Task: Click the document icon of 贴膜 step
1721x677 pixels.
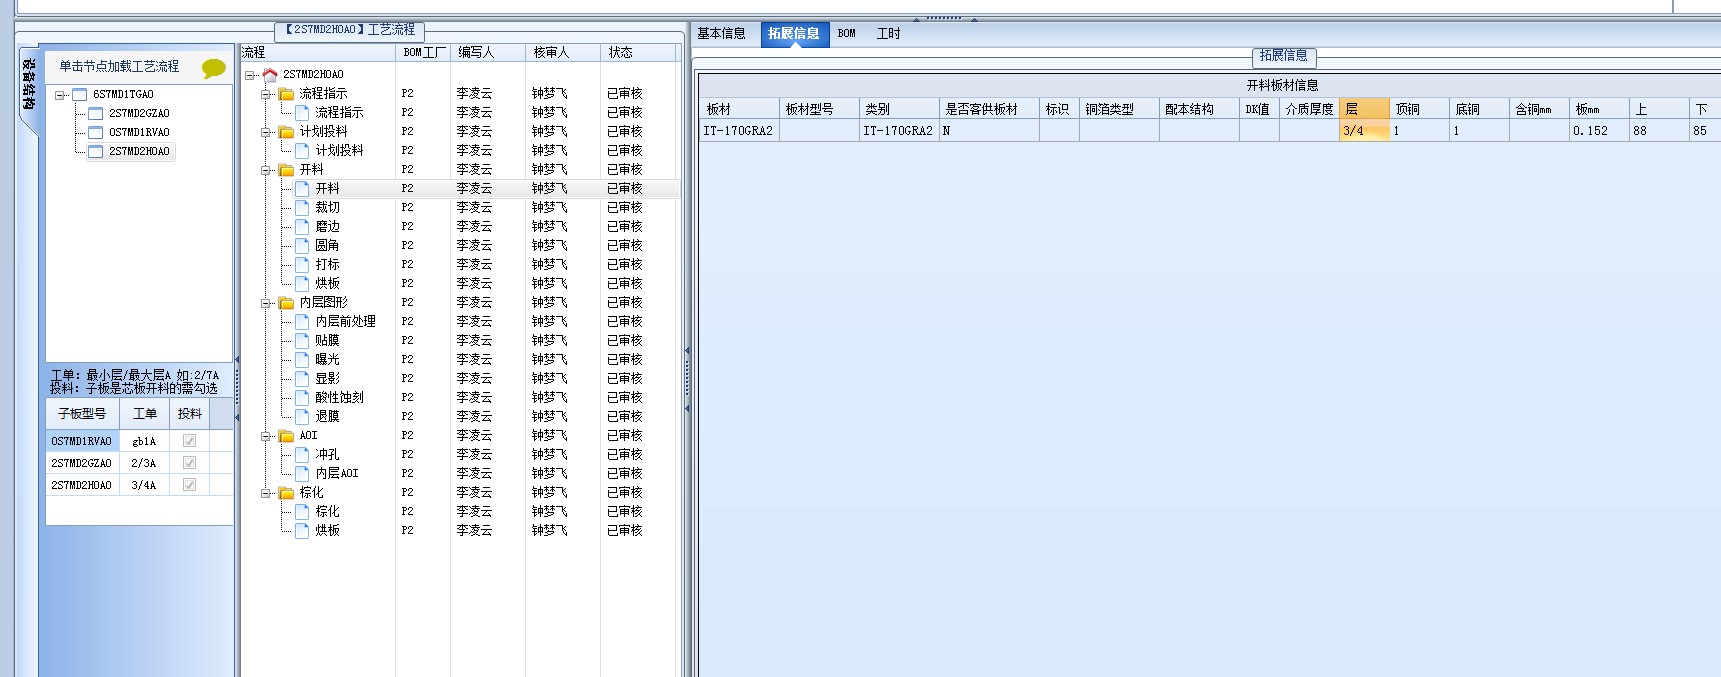Action: pyautogui.click(x=302, y=340)
